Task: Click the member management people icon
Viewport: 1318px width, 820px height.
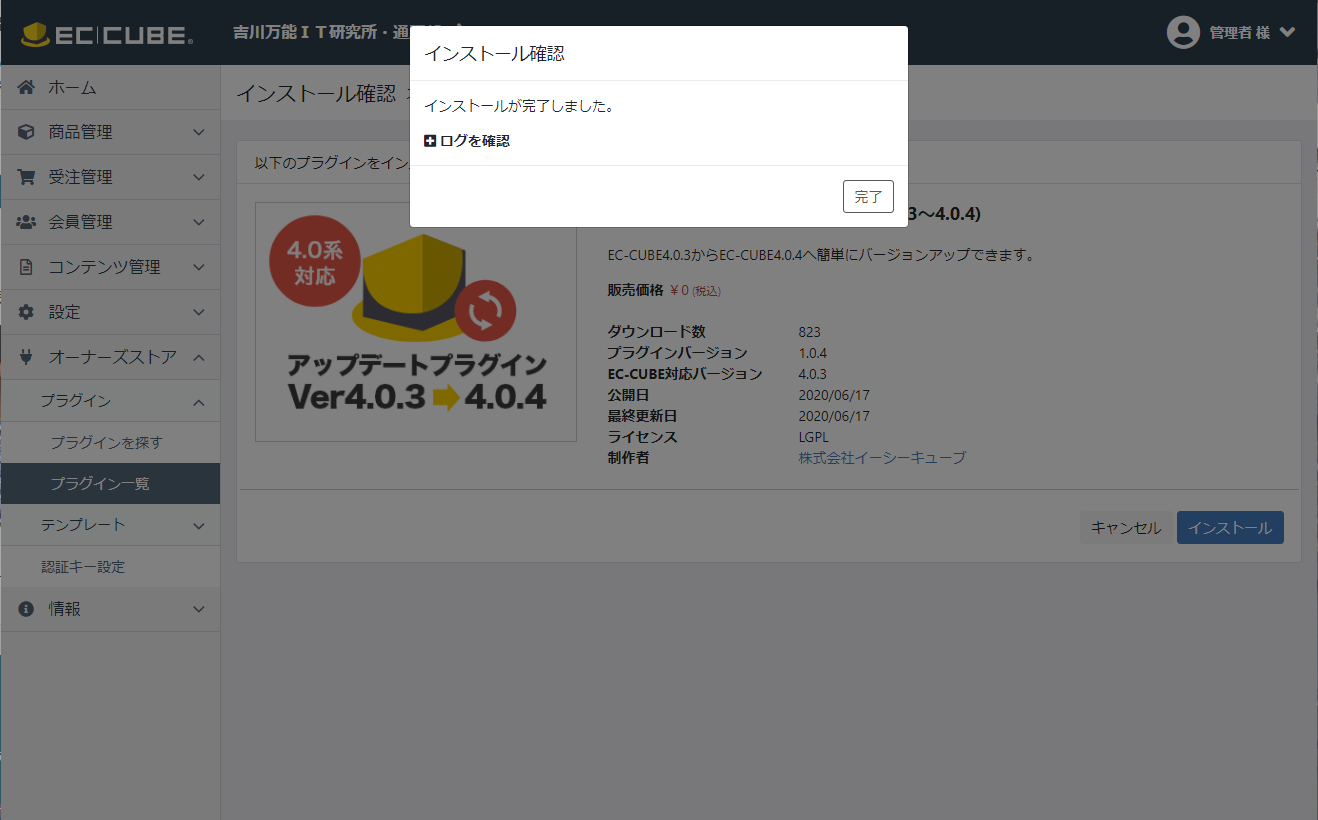Action: click(x=27, y=222)
